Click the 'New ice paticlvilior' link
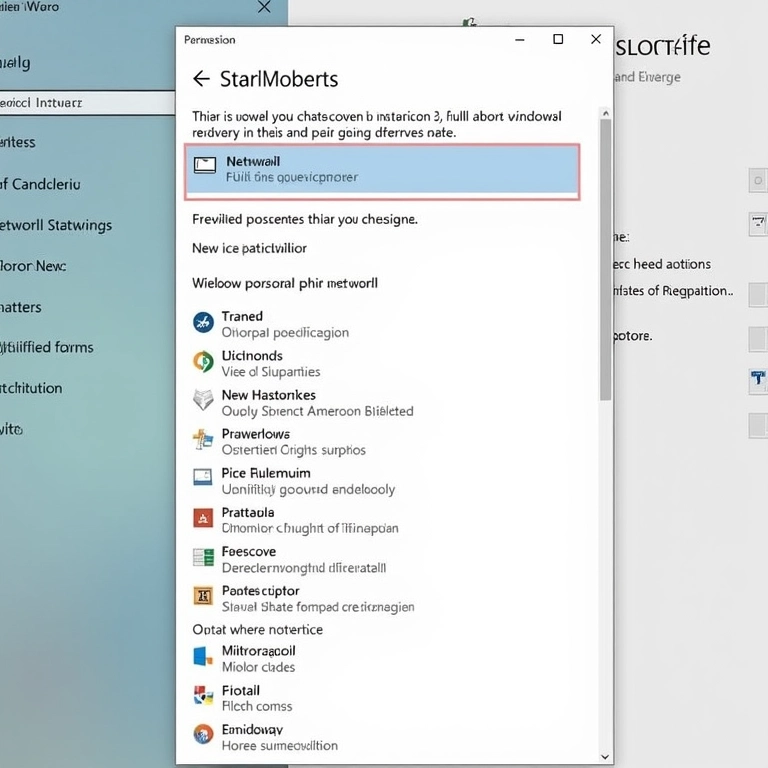Image resolution: width=768 pixels, height=768 pixels. (x=249, y=248)
